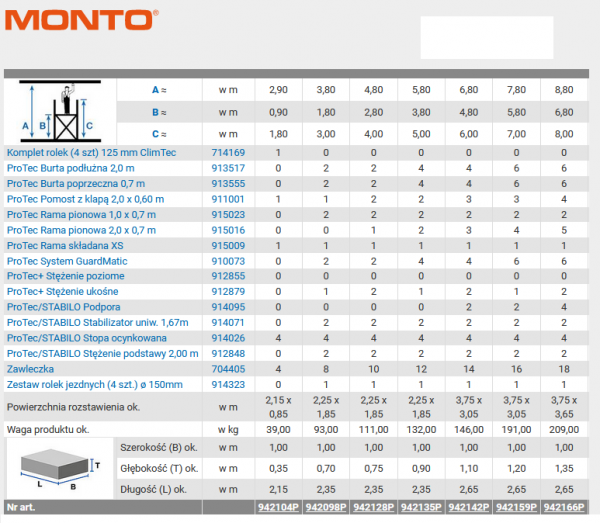Click the MONTO logo
The width and height of the screenshot is (600, 523).
point(82,20)
